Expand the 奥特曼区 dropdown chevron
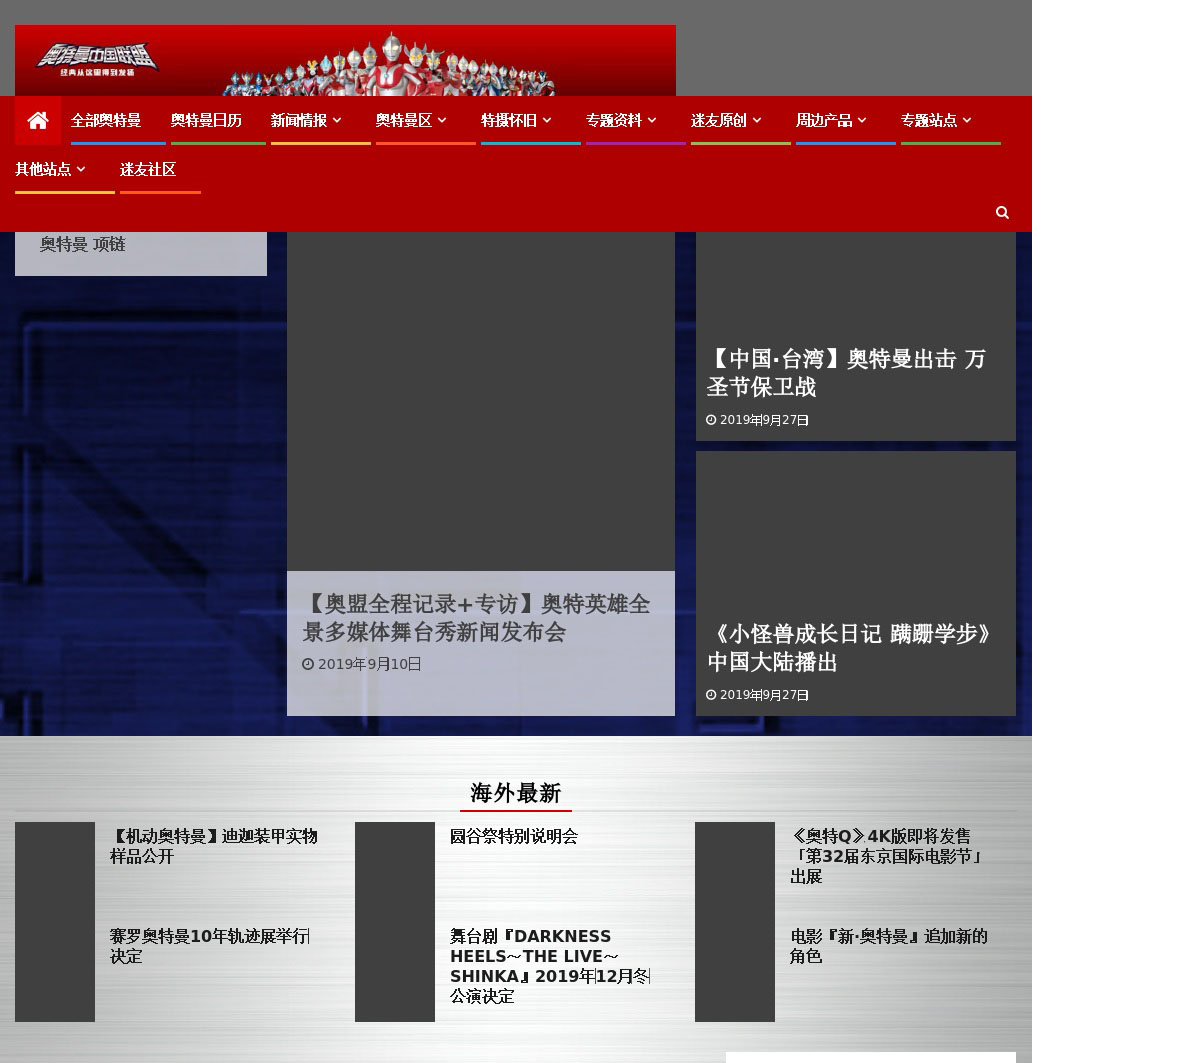 tap(442, 120)
